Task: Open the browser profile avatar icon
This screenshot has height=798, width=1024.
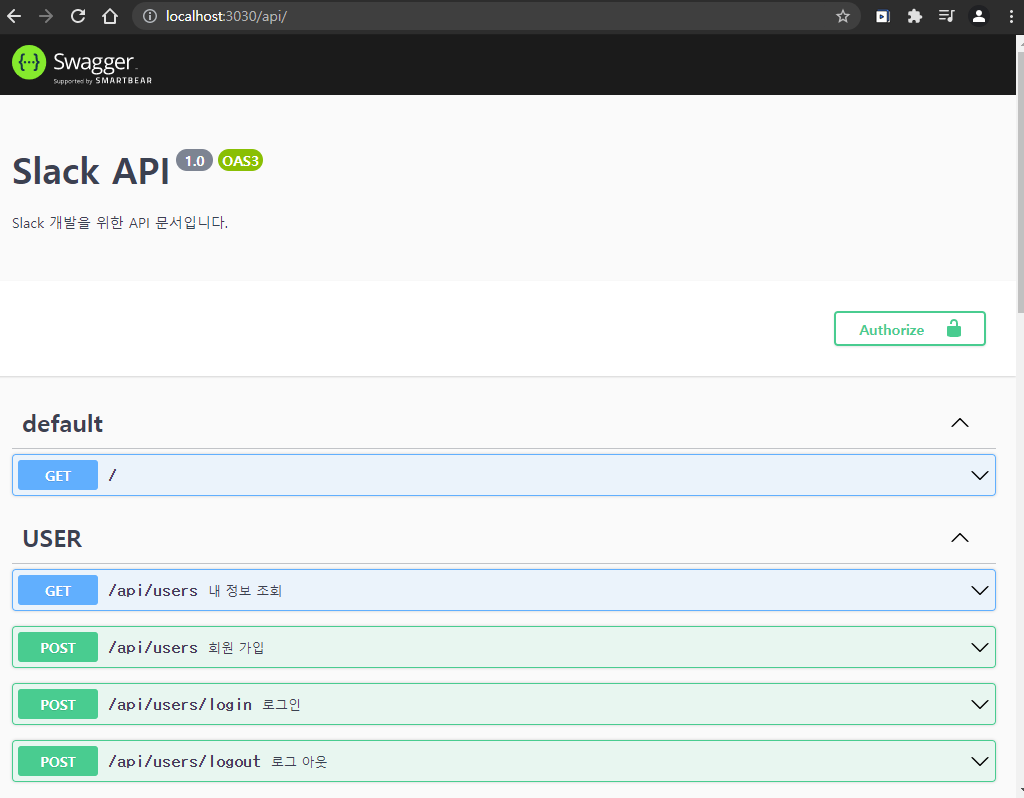Action: (x=978, y=16)
